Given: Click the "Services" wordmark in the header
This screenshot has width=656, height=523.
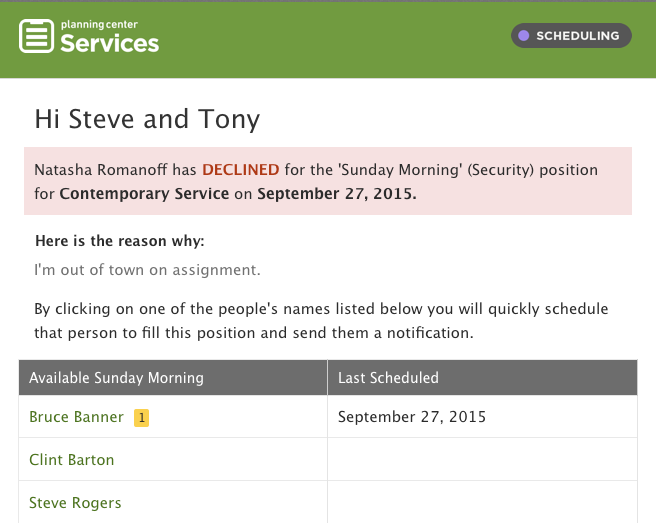Looking at the screenshot, I should pos(109,43).
